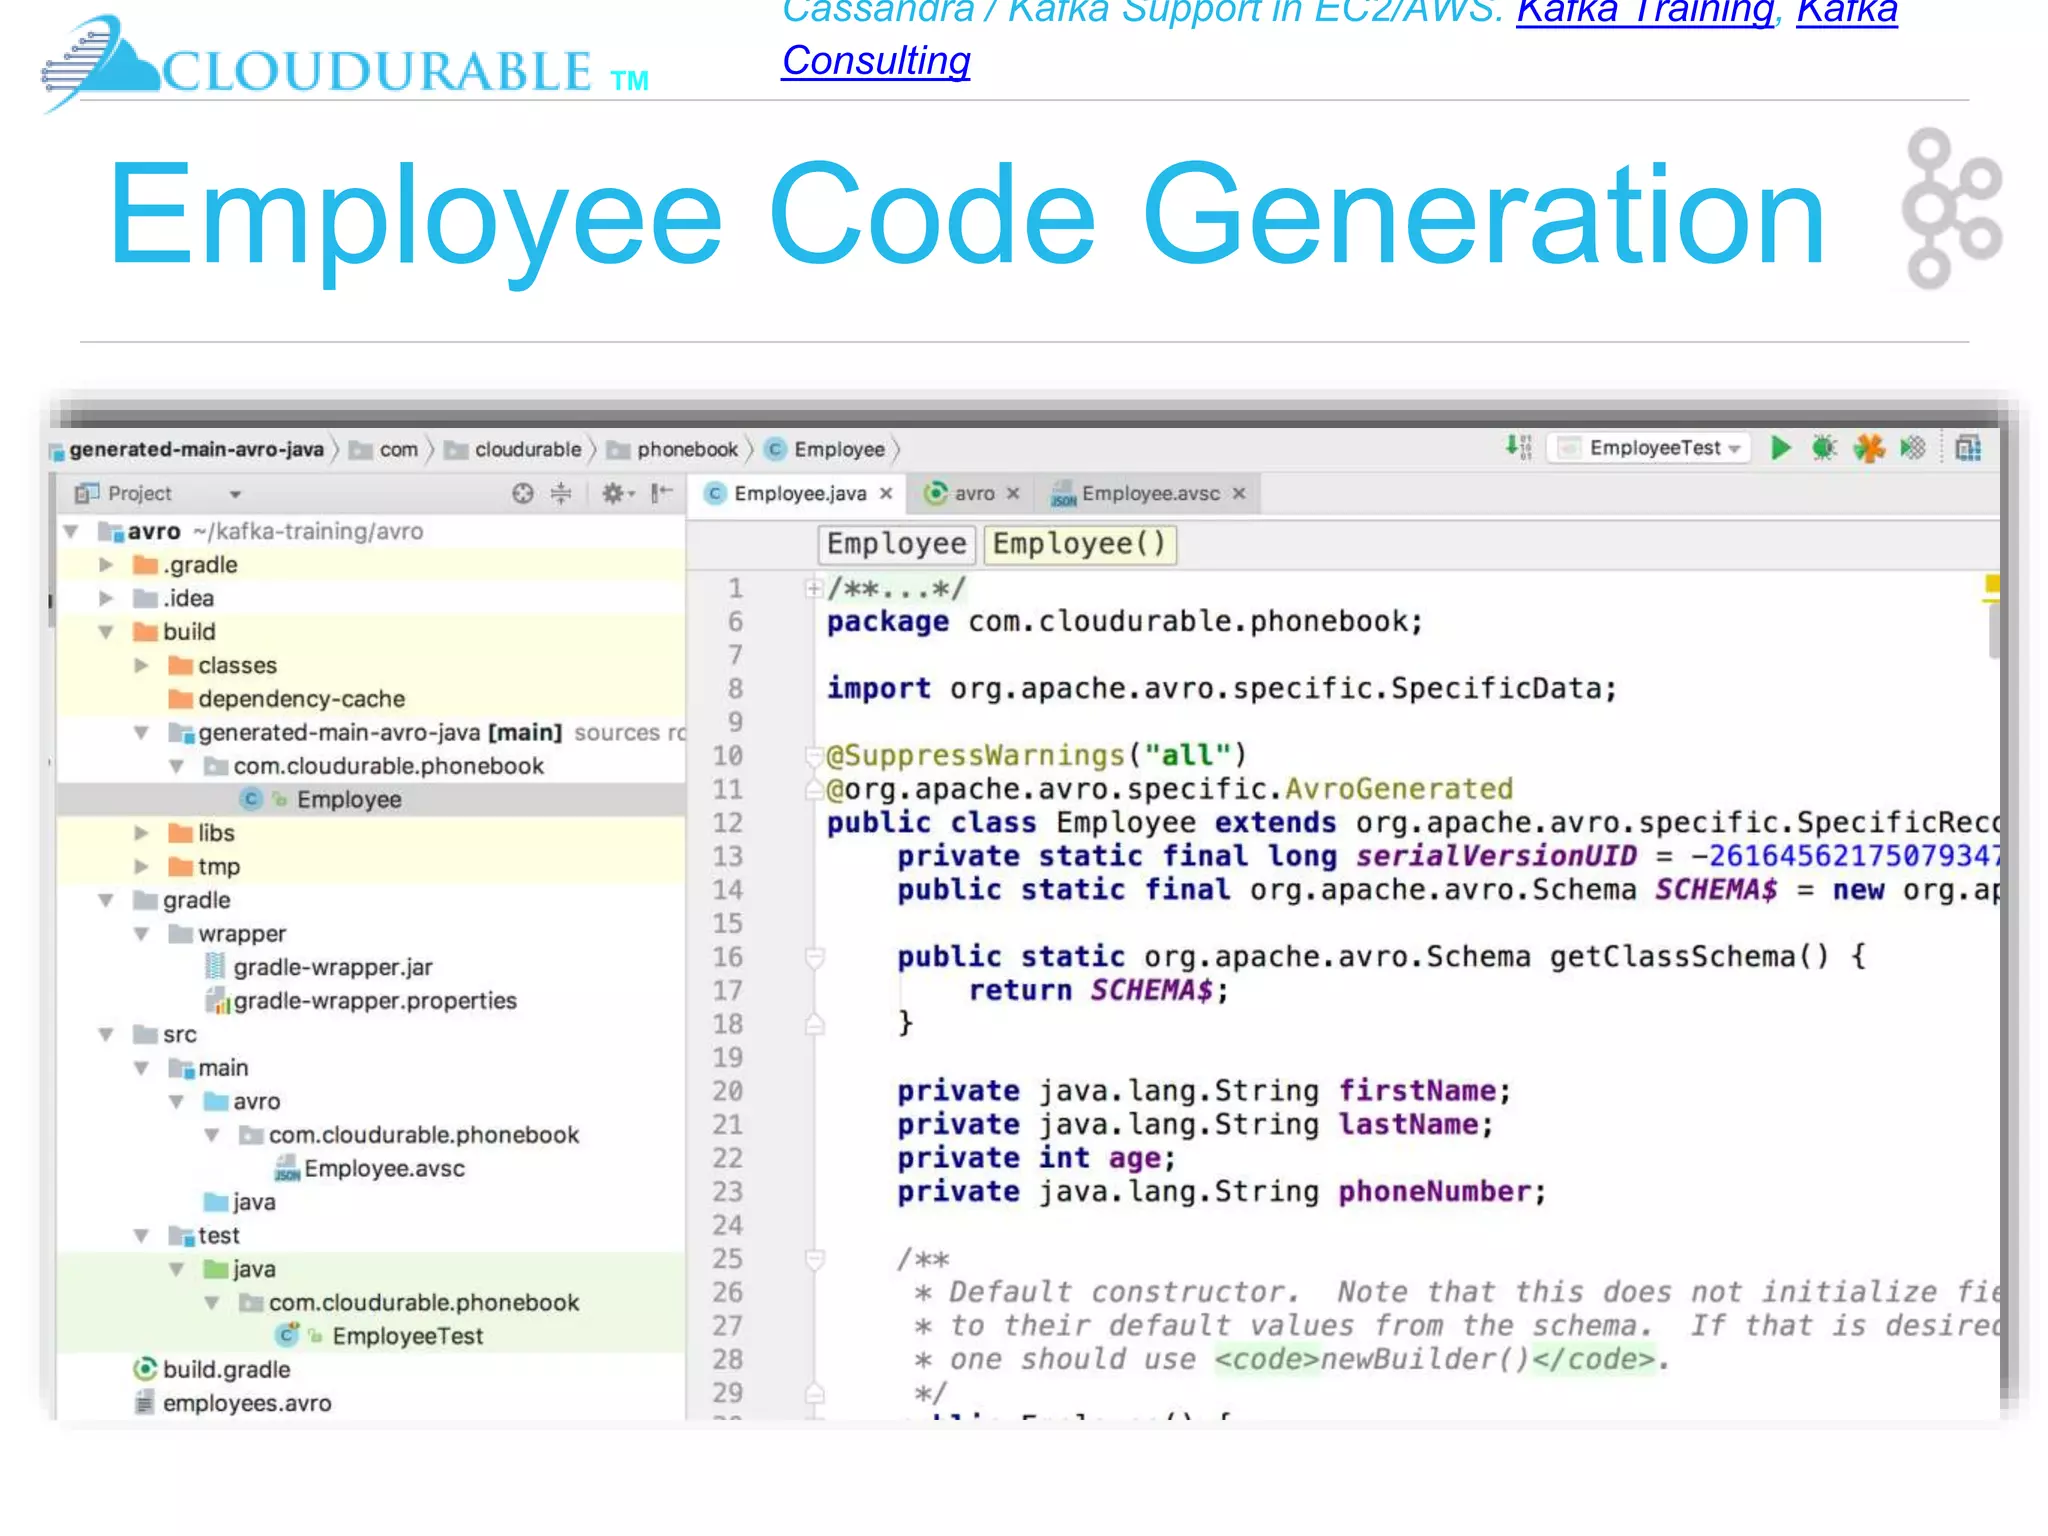This screenshot has width=2048, height=1536.
Task: Expand the .gradle folder
Action: [x=106, y=565]
